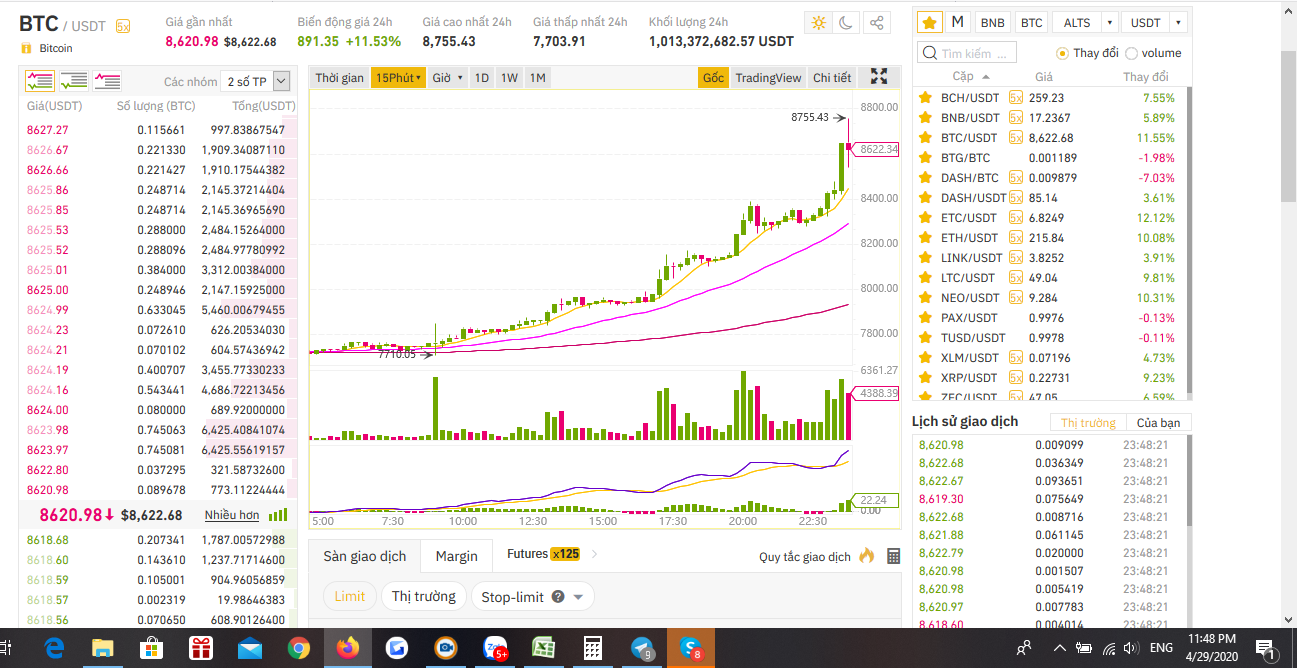Show Của bạn trade history
This screenshot has width=1297, height=668.
pos(1158,422)
